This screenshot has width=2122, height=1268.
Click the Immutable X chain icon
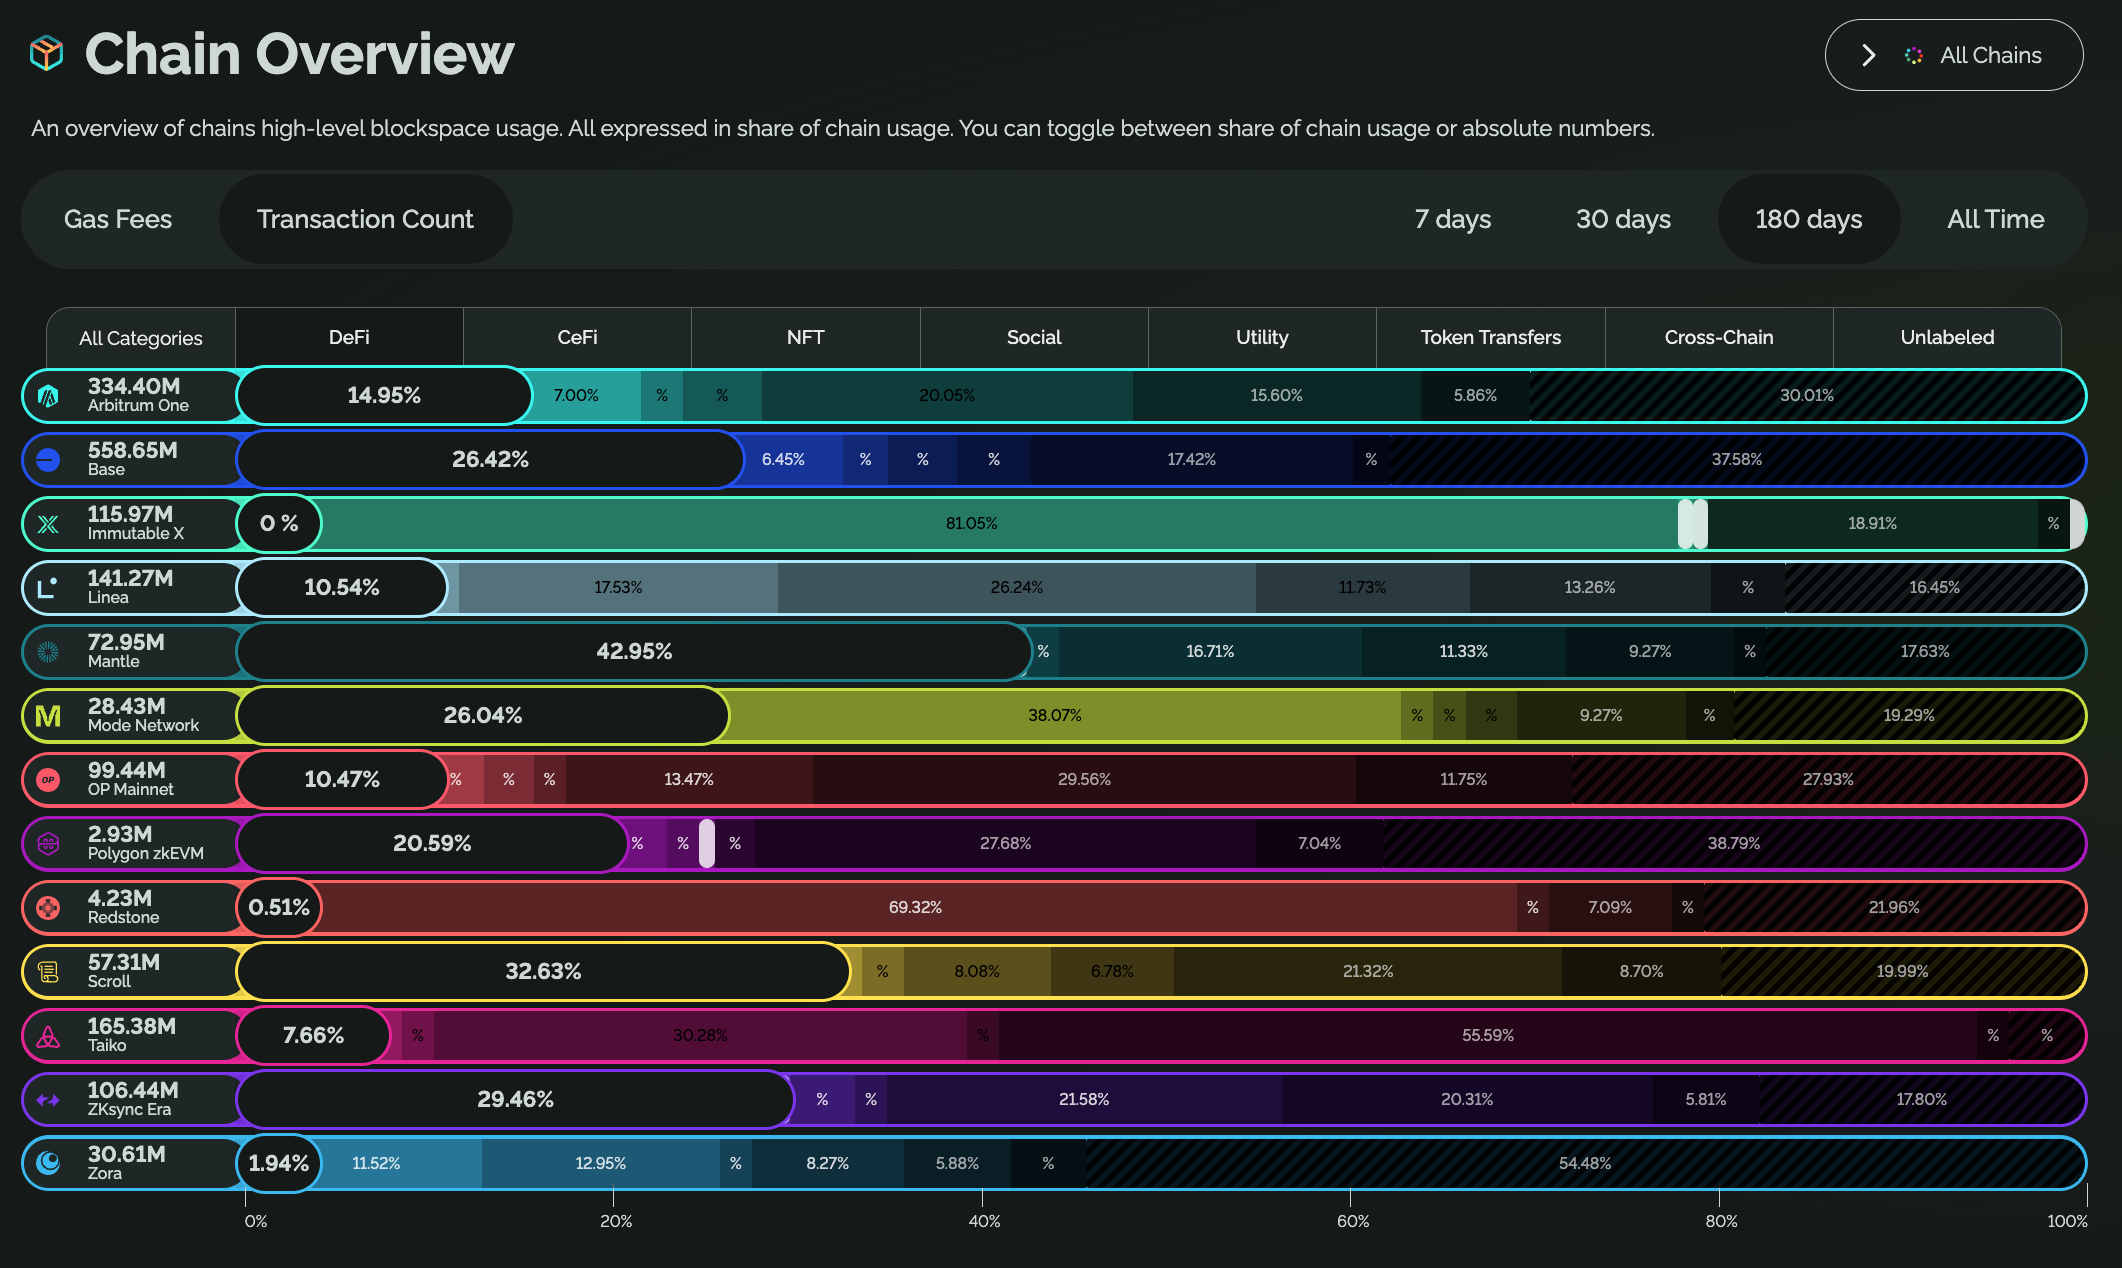click(x=48, y=524)
